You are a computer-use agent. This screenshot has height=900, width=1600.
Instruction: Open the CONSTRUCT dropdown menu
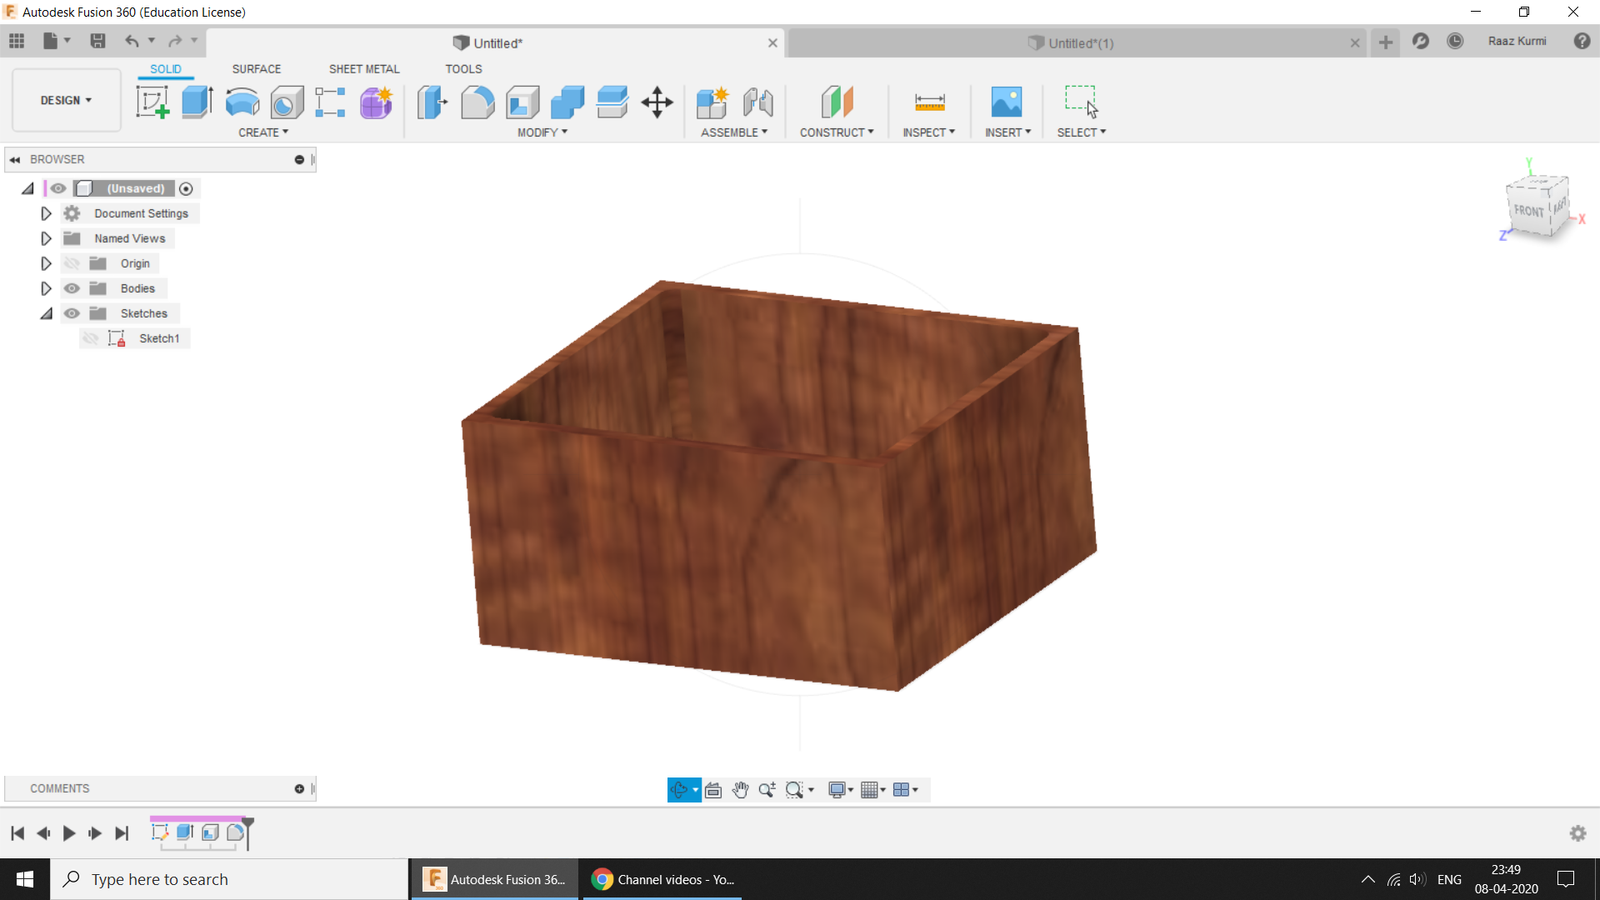tap(837, 132)
